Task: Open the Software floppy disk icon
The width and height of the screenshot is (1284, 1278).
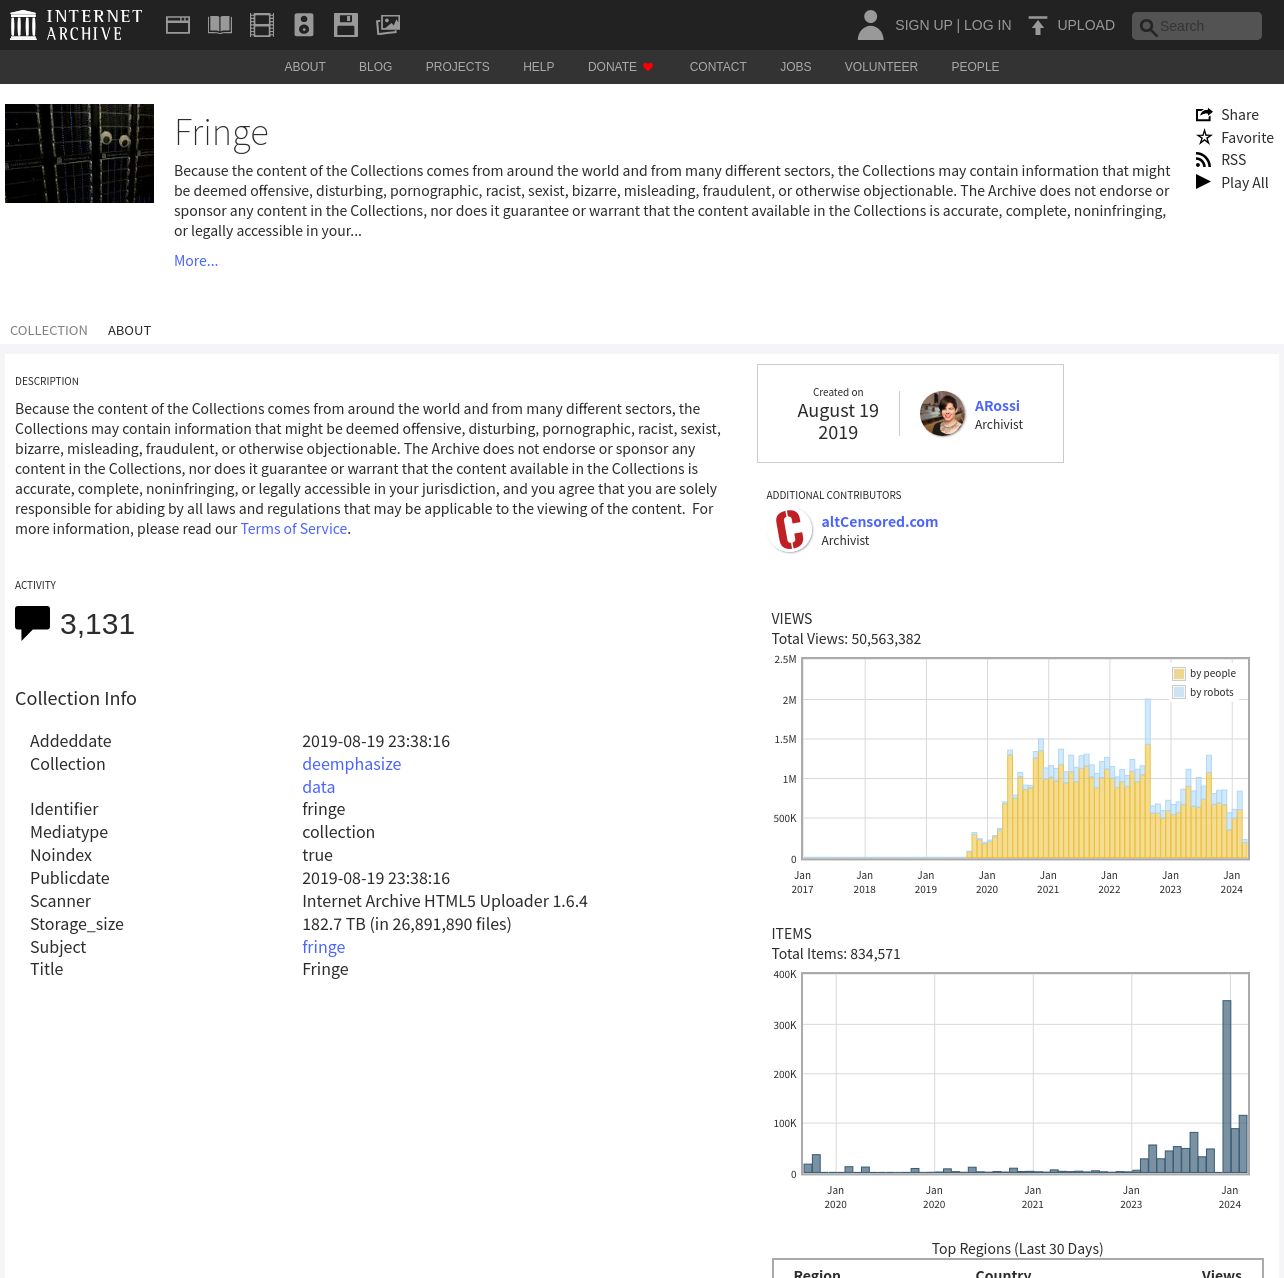Action: click(x=346, y=25)
